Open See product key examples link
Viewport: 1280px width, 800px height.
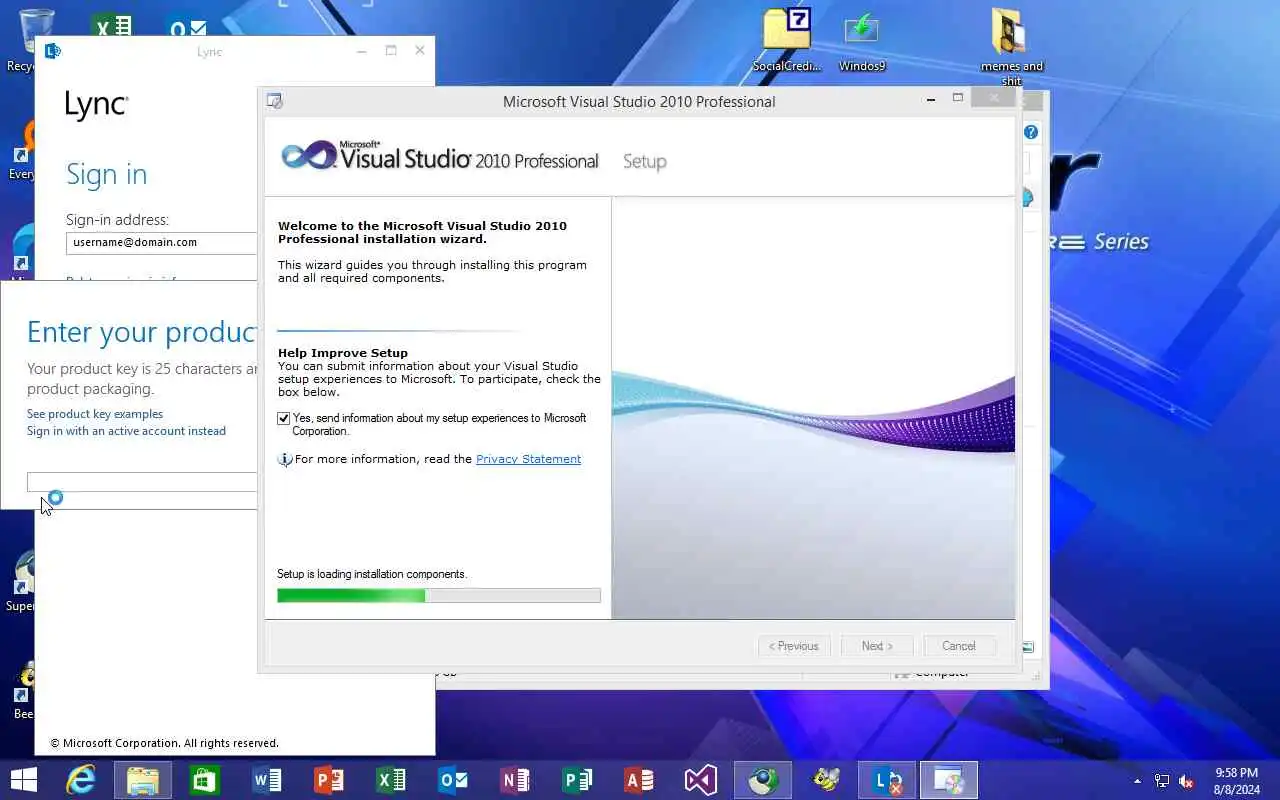coord(95,414)
